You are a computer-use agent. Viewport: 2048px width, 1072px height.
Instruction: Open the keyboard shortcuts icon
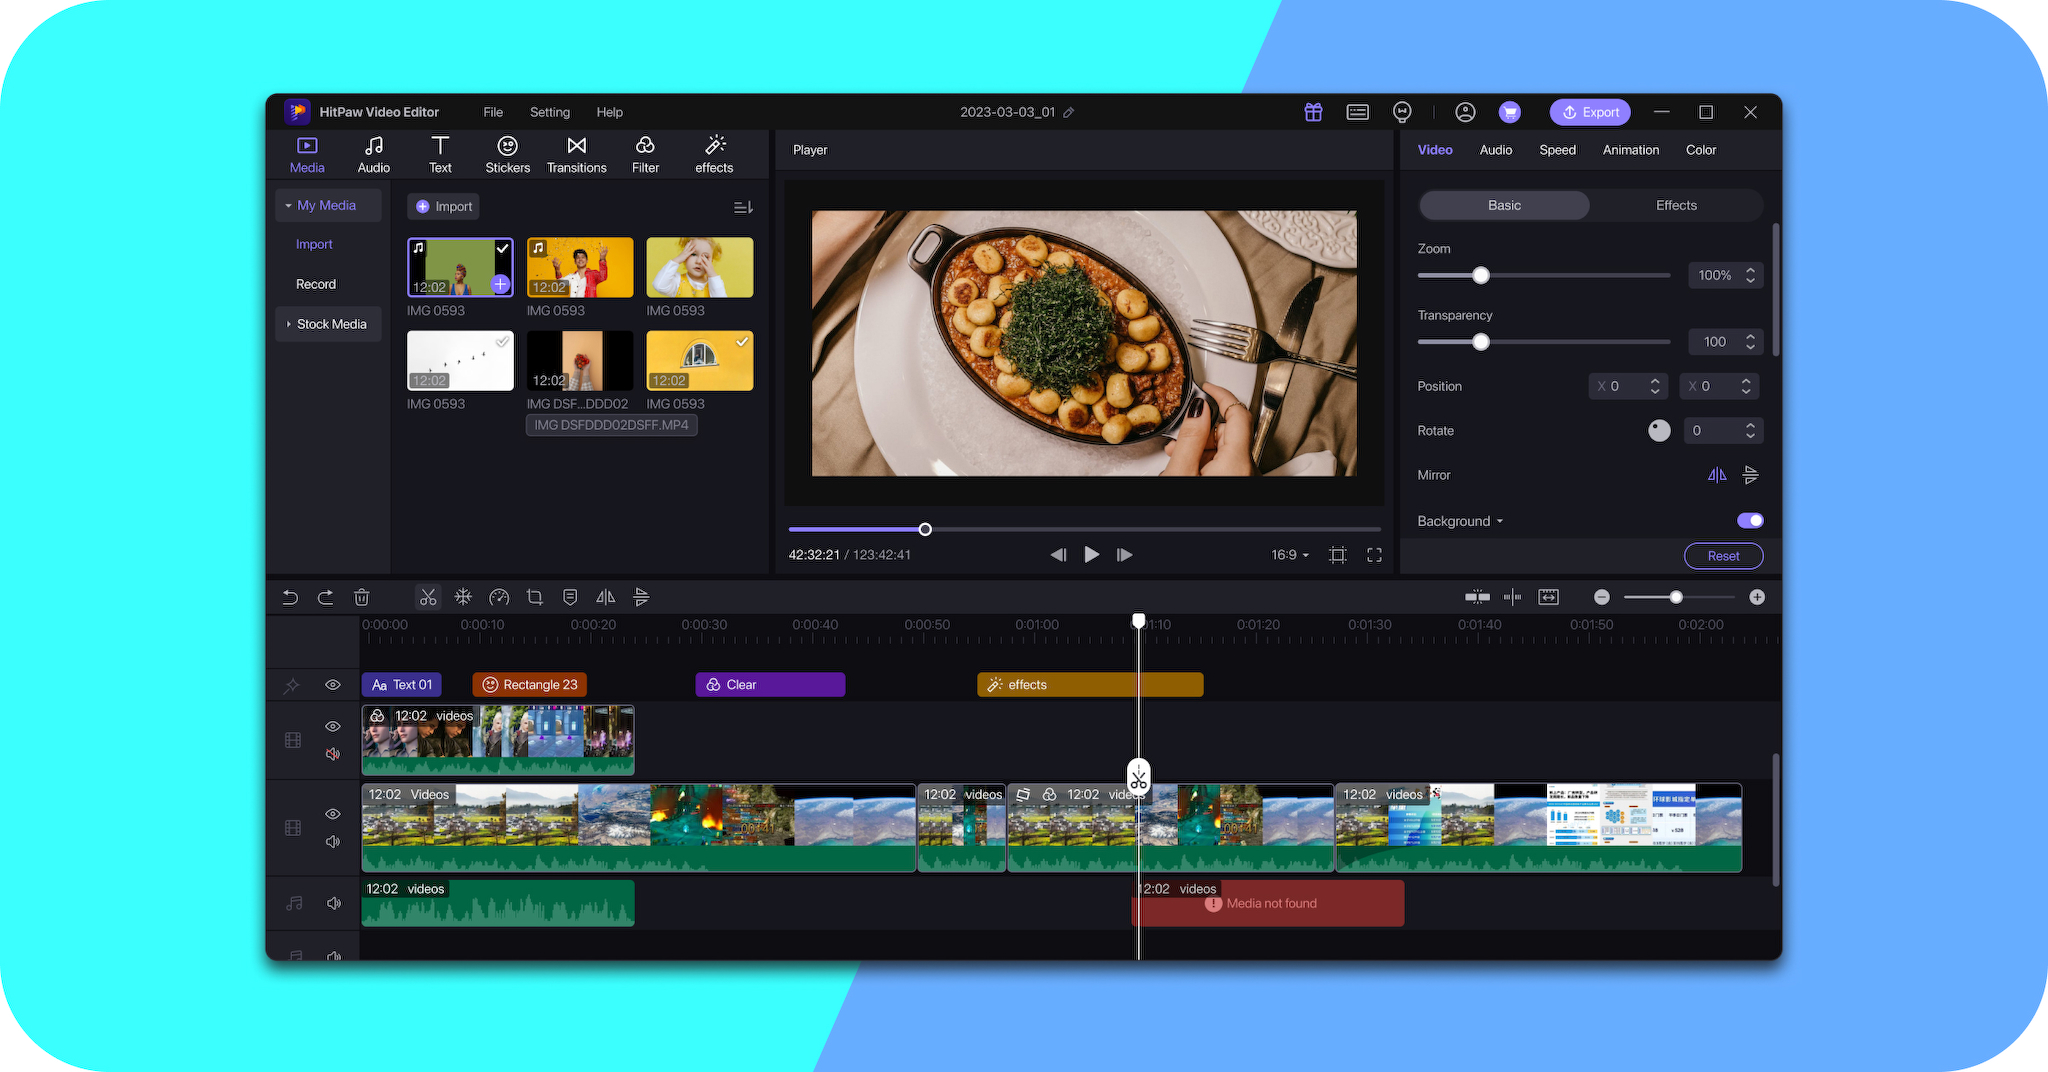tap(1358, 112)
